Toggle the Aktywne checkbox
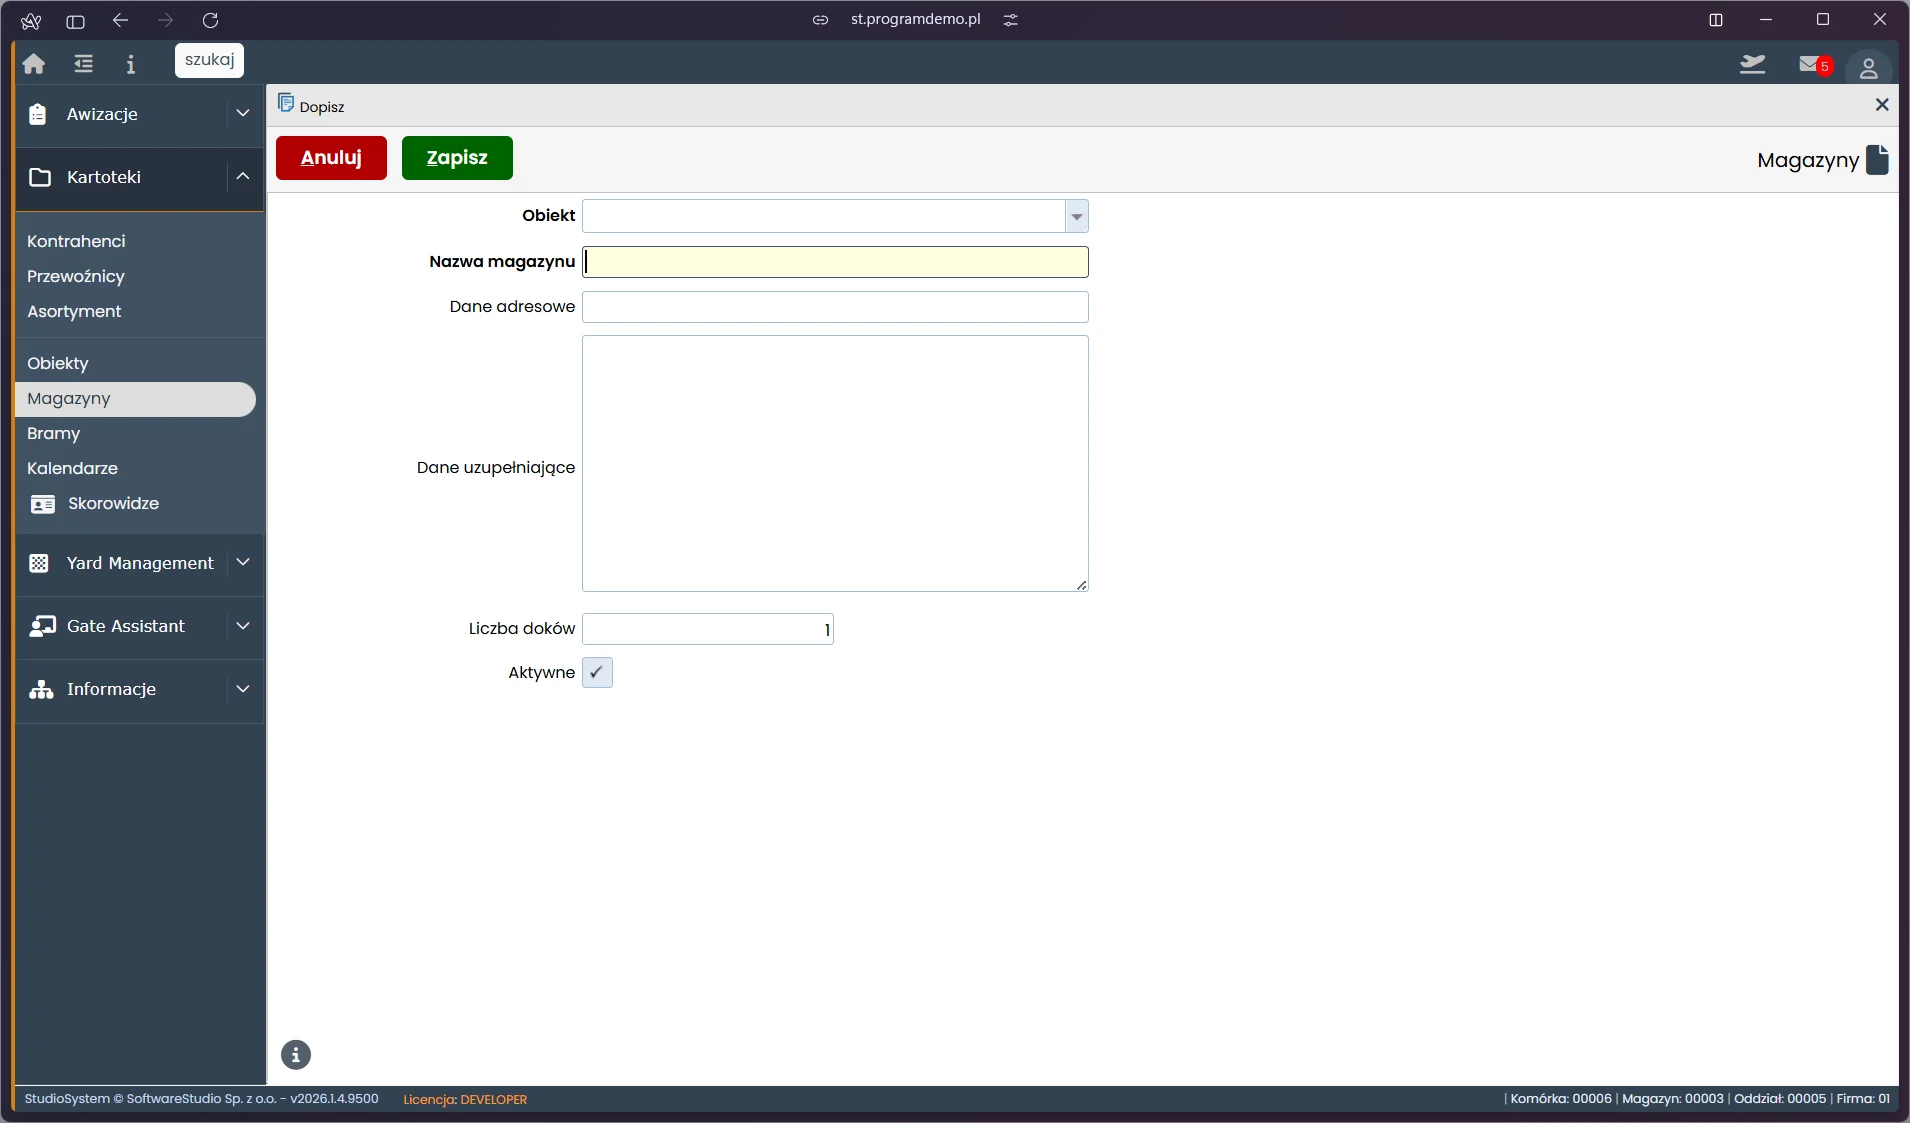The height and width of the screenshot is (1123, 1910). coord(597,673)
